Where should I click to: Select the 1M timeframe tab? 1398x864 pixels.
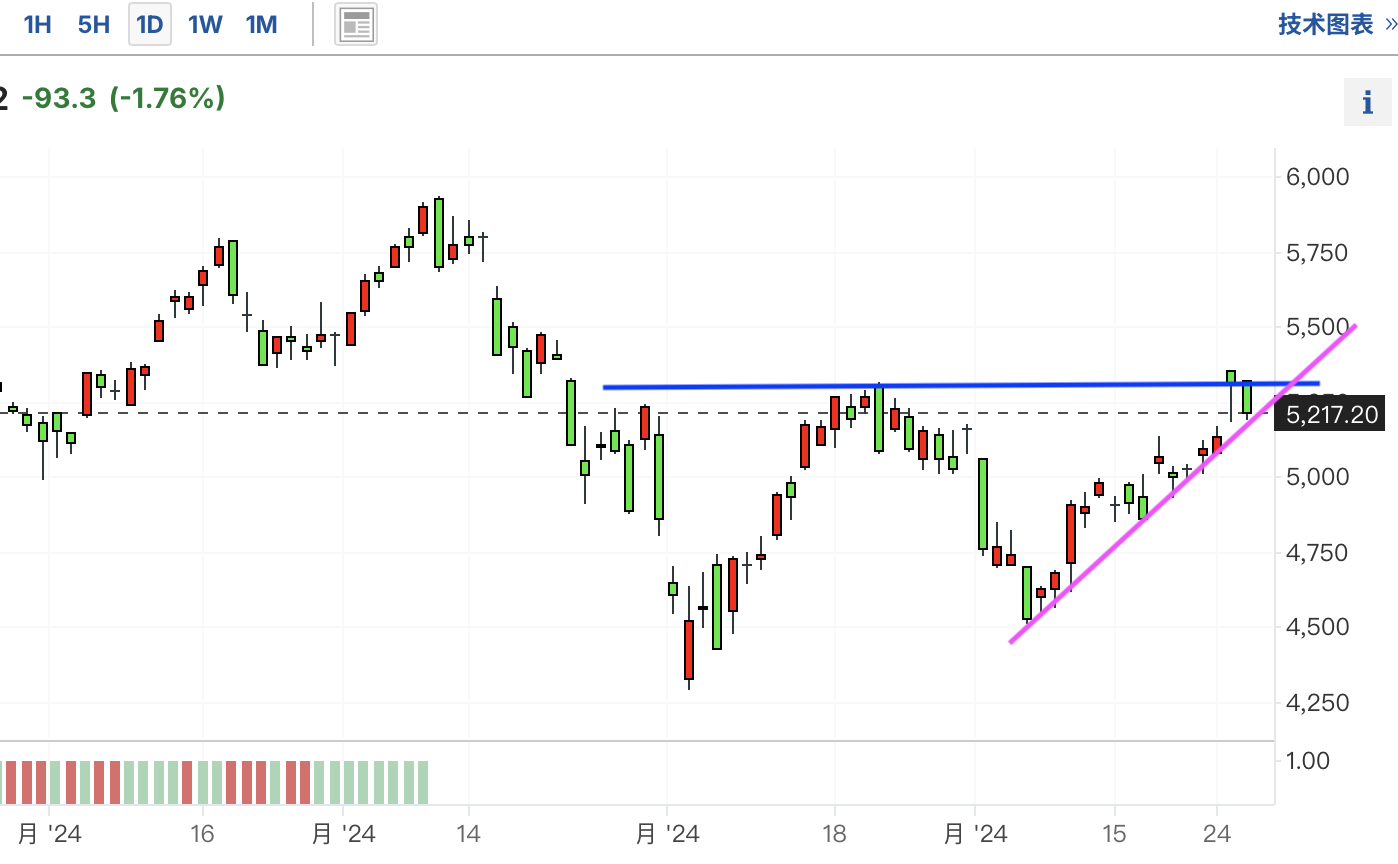point(262,25)
